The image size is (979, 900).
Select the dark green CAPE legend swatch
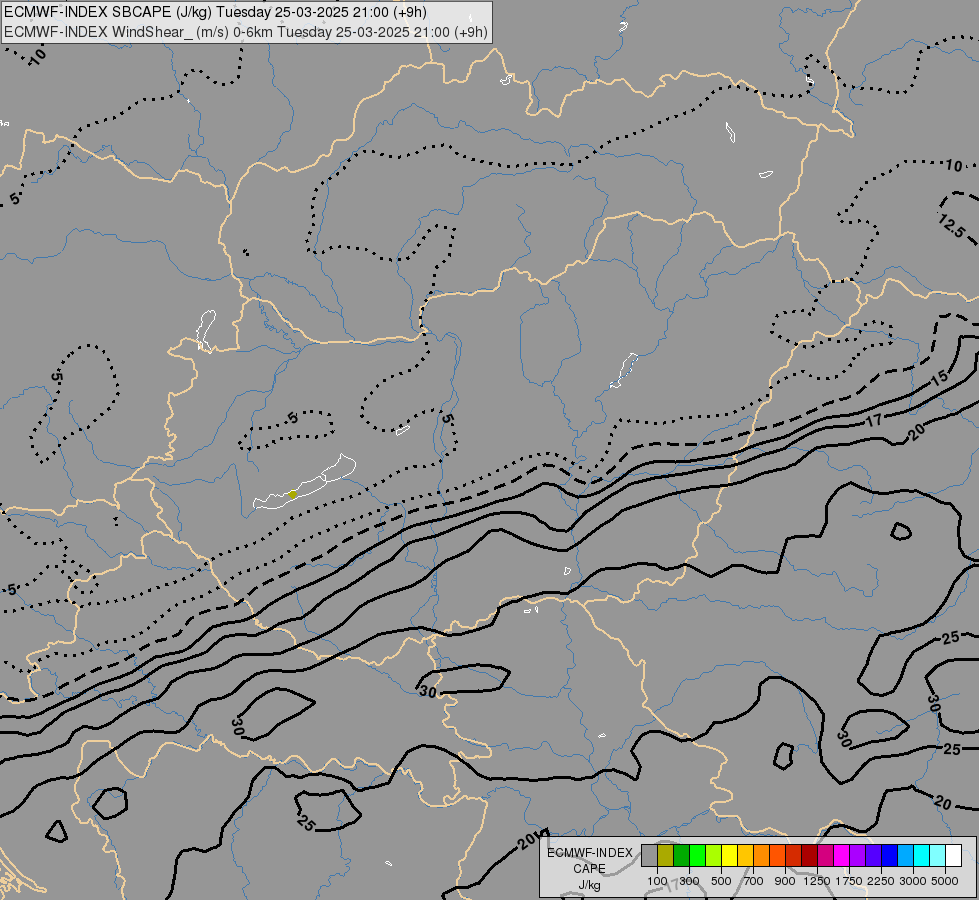(x=682, y=855)
